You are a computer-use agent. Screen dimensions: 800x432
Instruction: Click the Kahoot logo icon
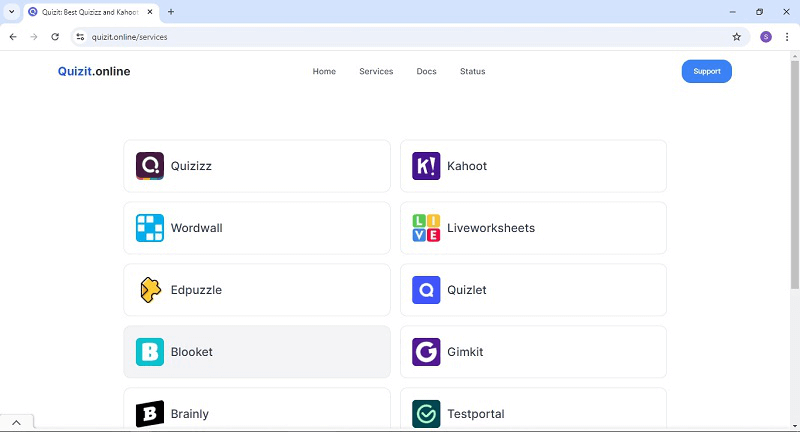coord(426,166)
